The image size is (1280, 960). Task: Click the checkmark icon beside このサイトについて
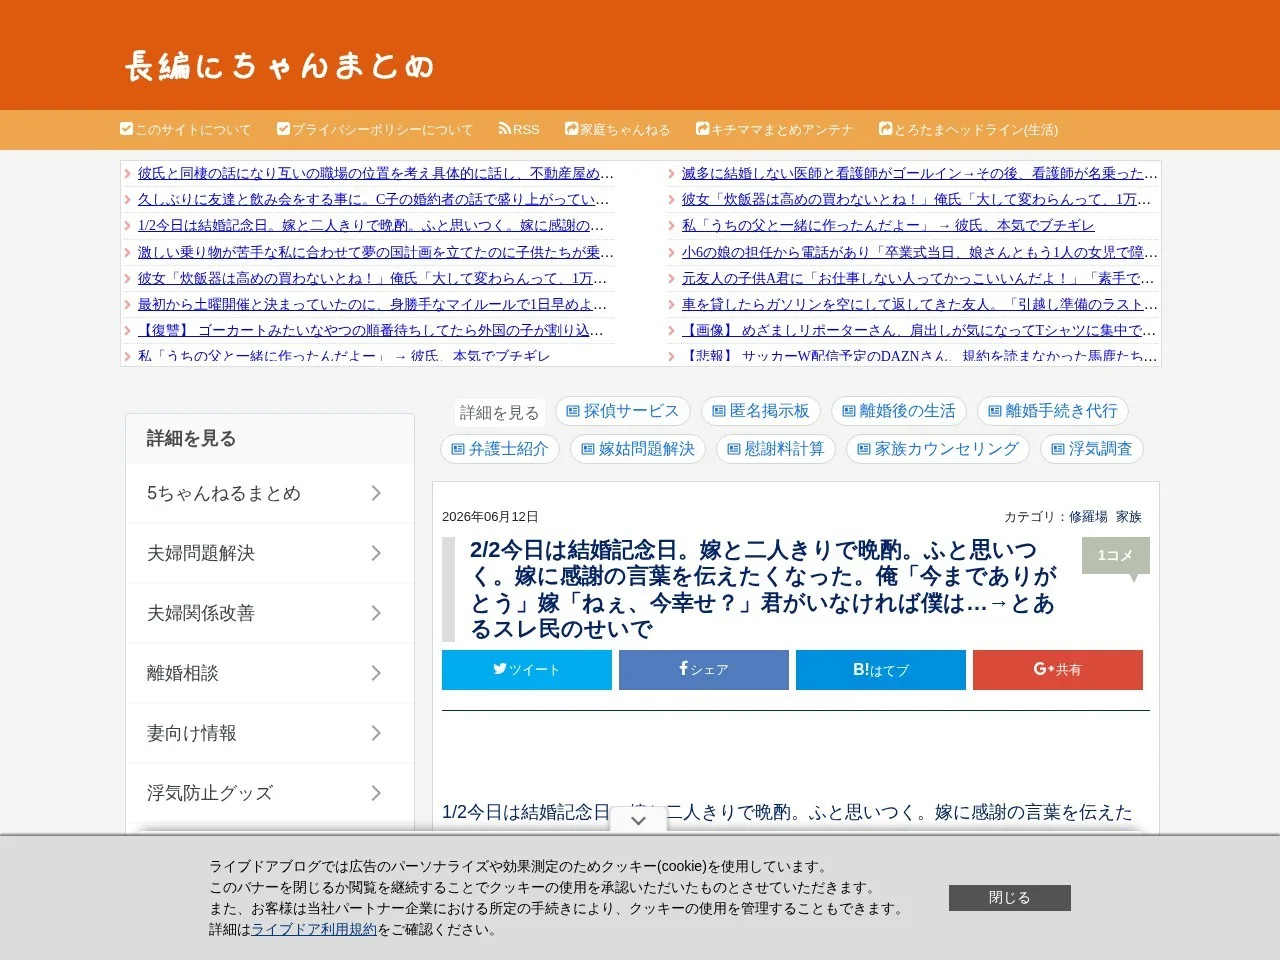pyautogui.click(x=126, y=129)
